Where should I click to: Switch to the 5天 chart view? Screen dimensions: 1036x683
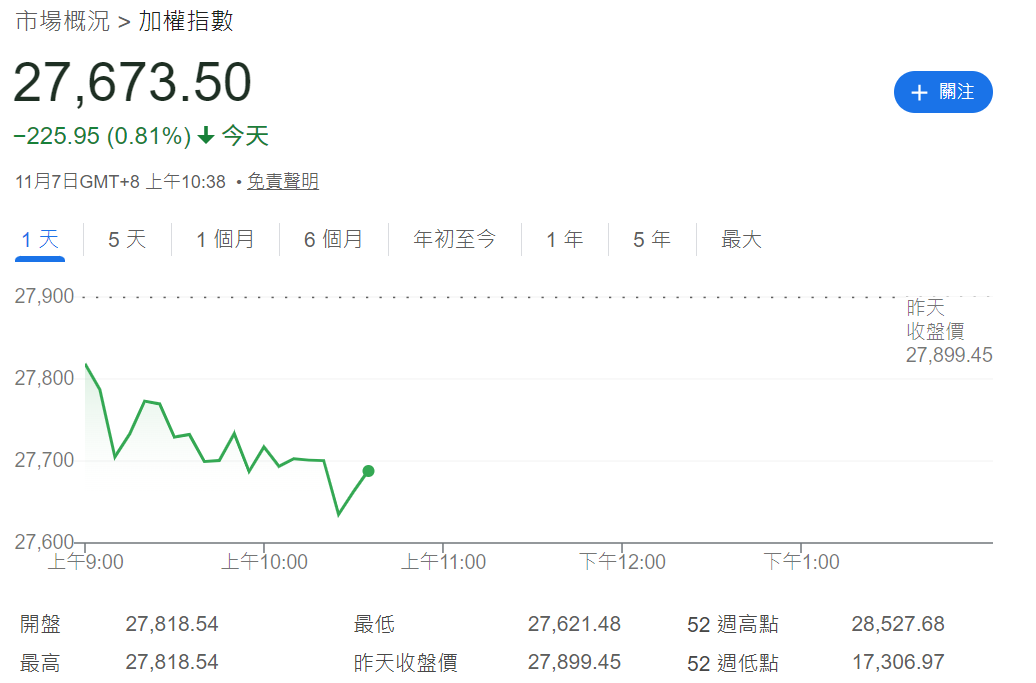(126, 239)
